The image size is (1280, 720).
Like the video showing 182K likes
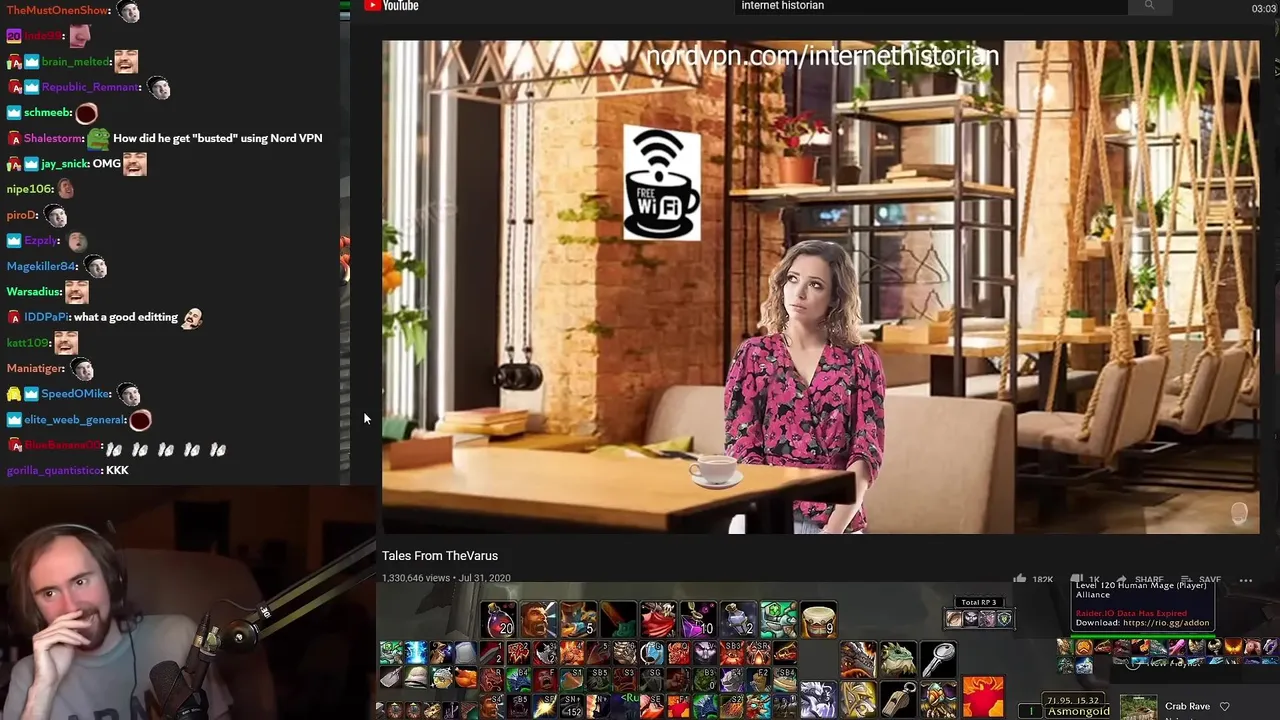[x=1034, y=579]
